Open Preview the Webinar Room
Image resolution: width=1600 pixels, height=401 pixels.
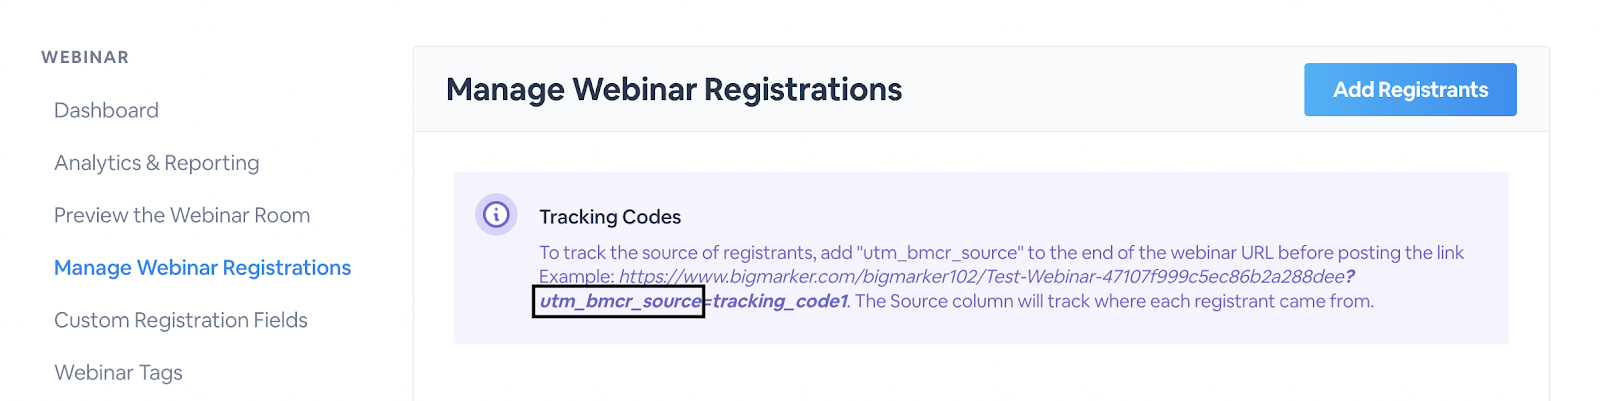tap(182, 215)
